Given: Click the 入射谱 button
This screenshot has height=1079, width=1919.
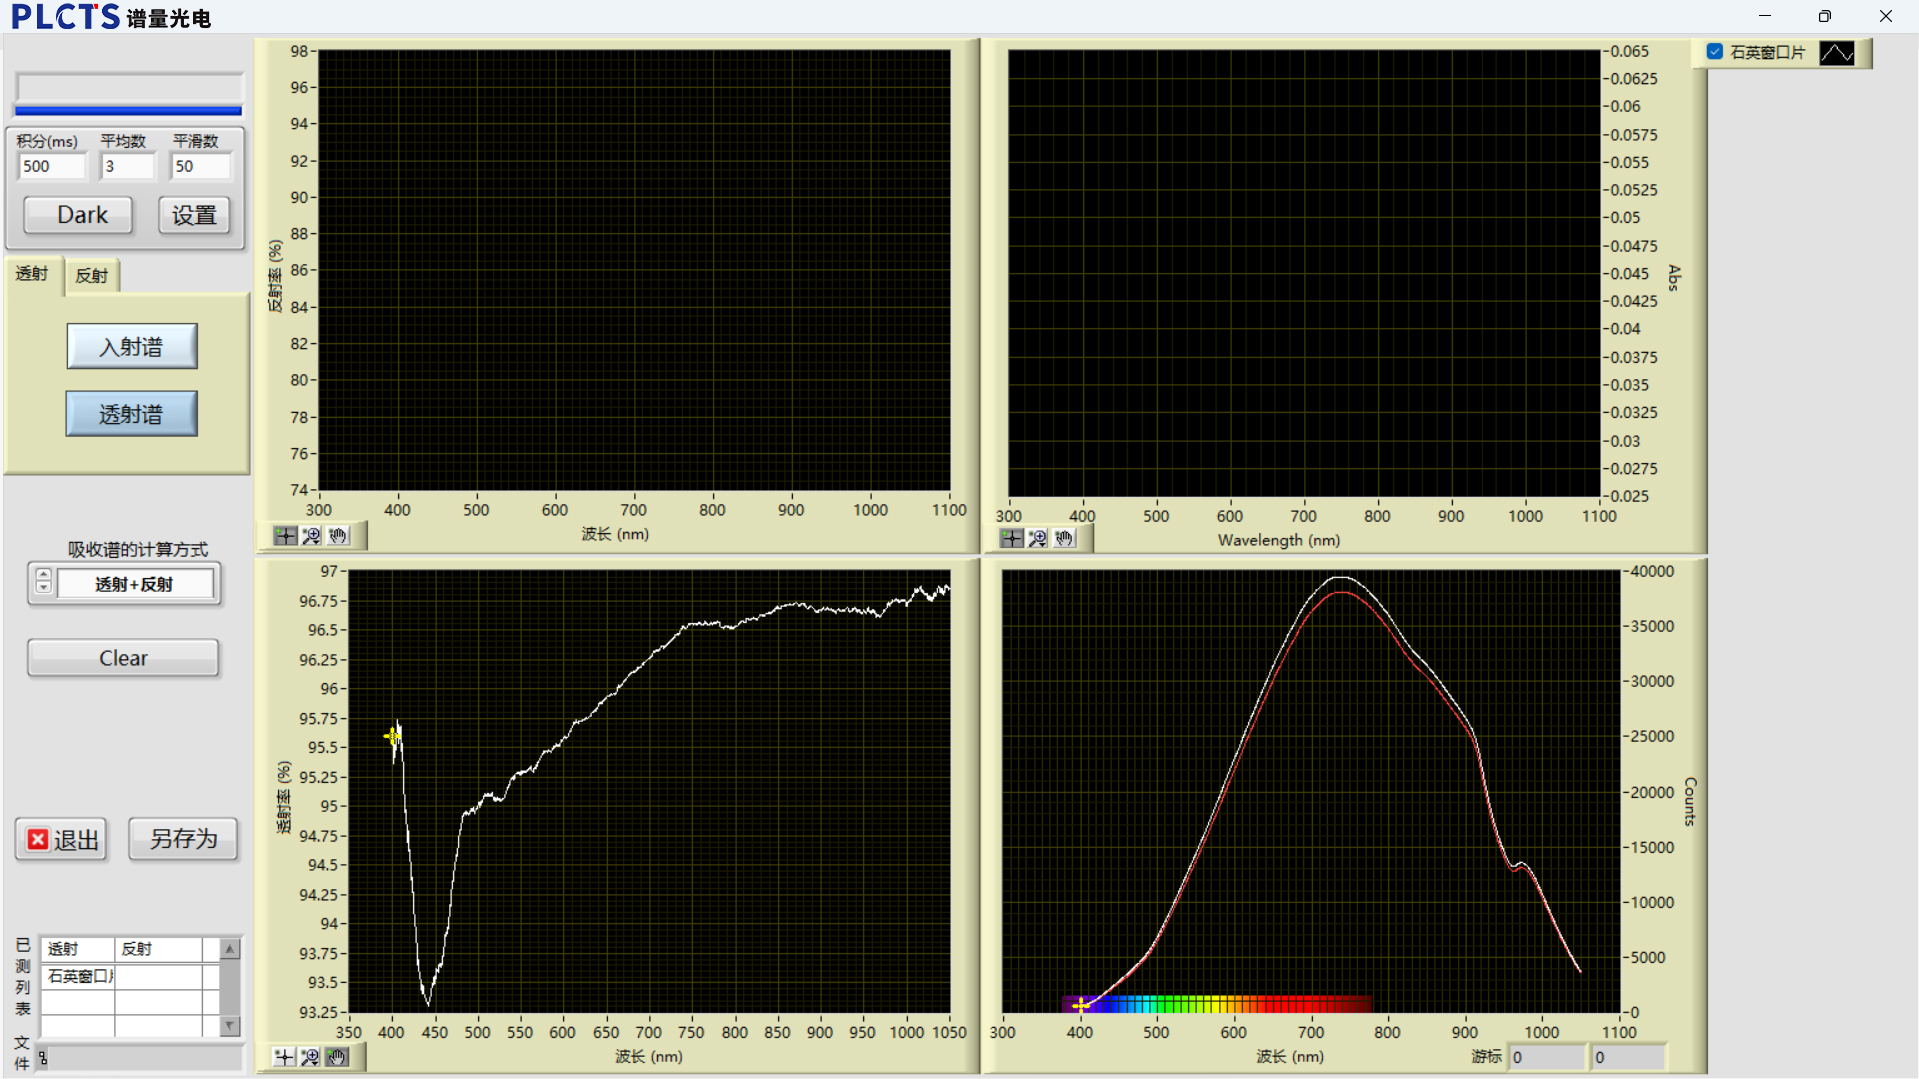Looking at the screenshot, I should [x=132, y=347].
